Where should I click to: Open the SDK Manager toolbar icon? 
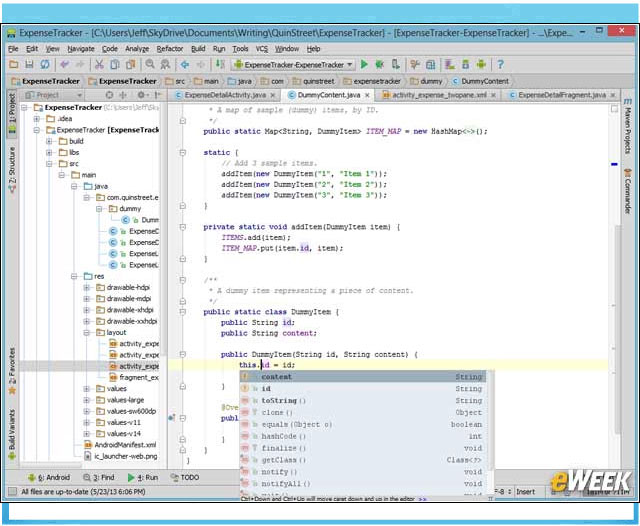click(466, 64)
